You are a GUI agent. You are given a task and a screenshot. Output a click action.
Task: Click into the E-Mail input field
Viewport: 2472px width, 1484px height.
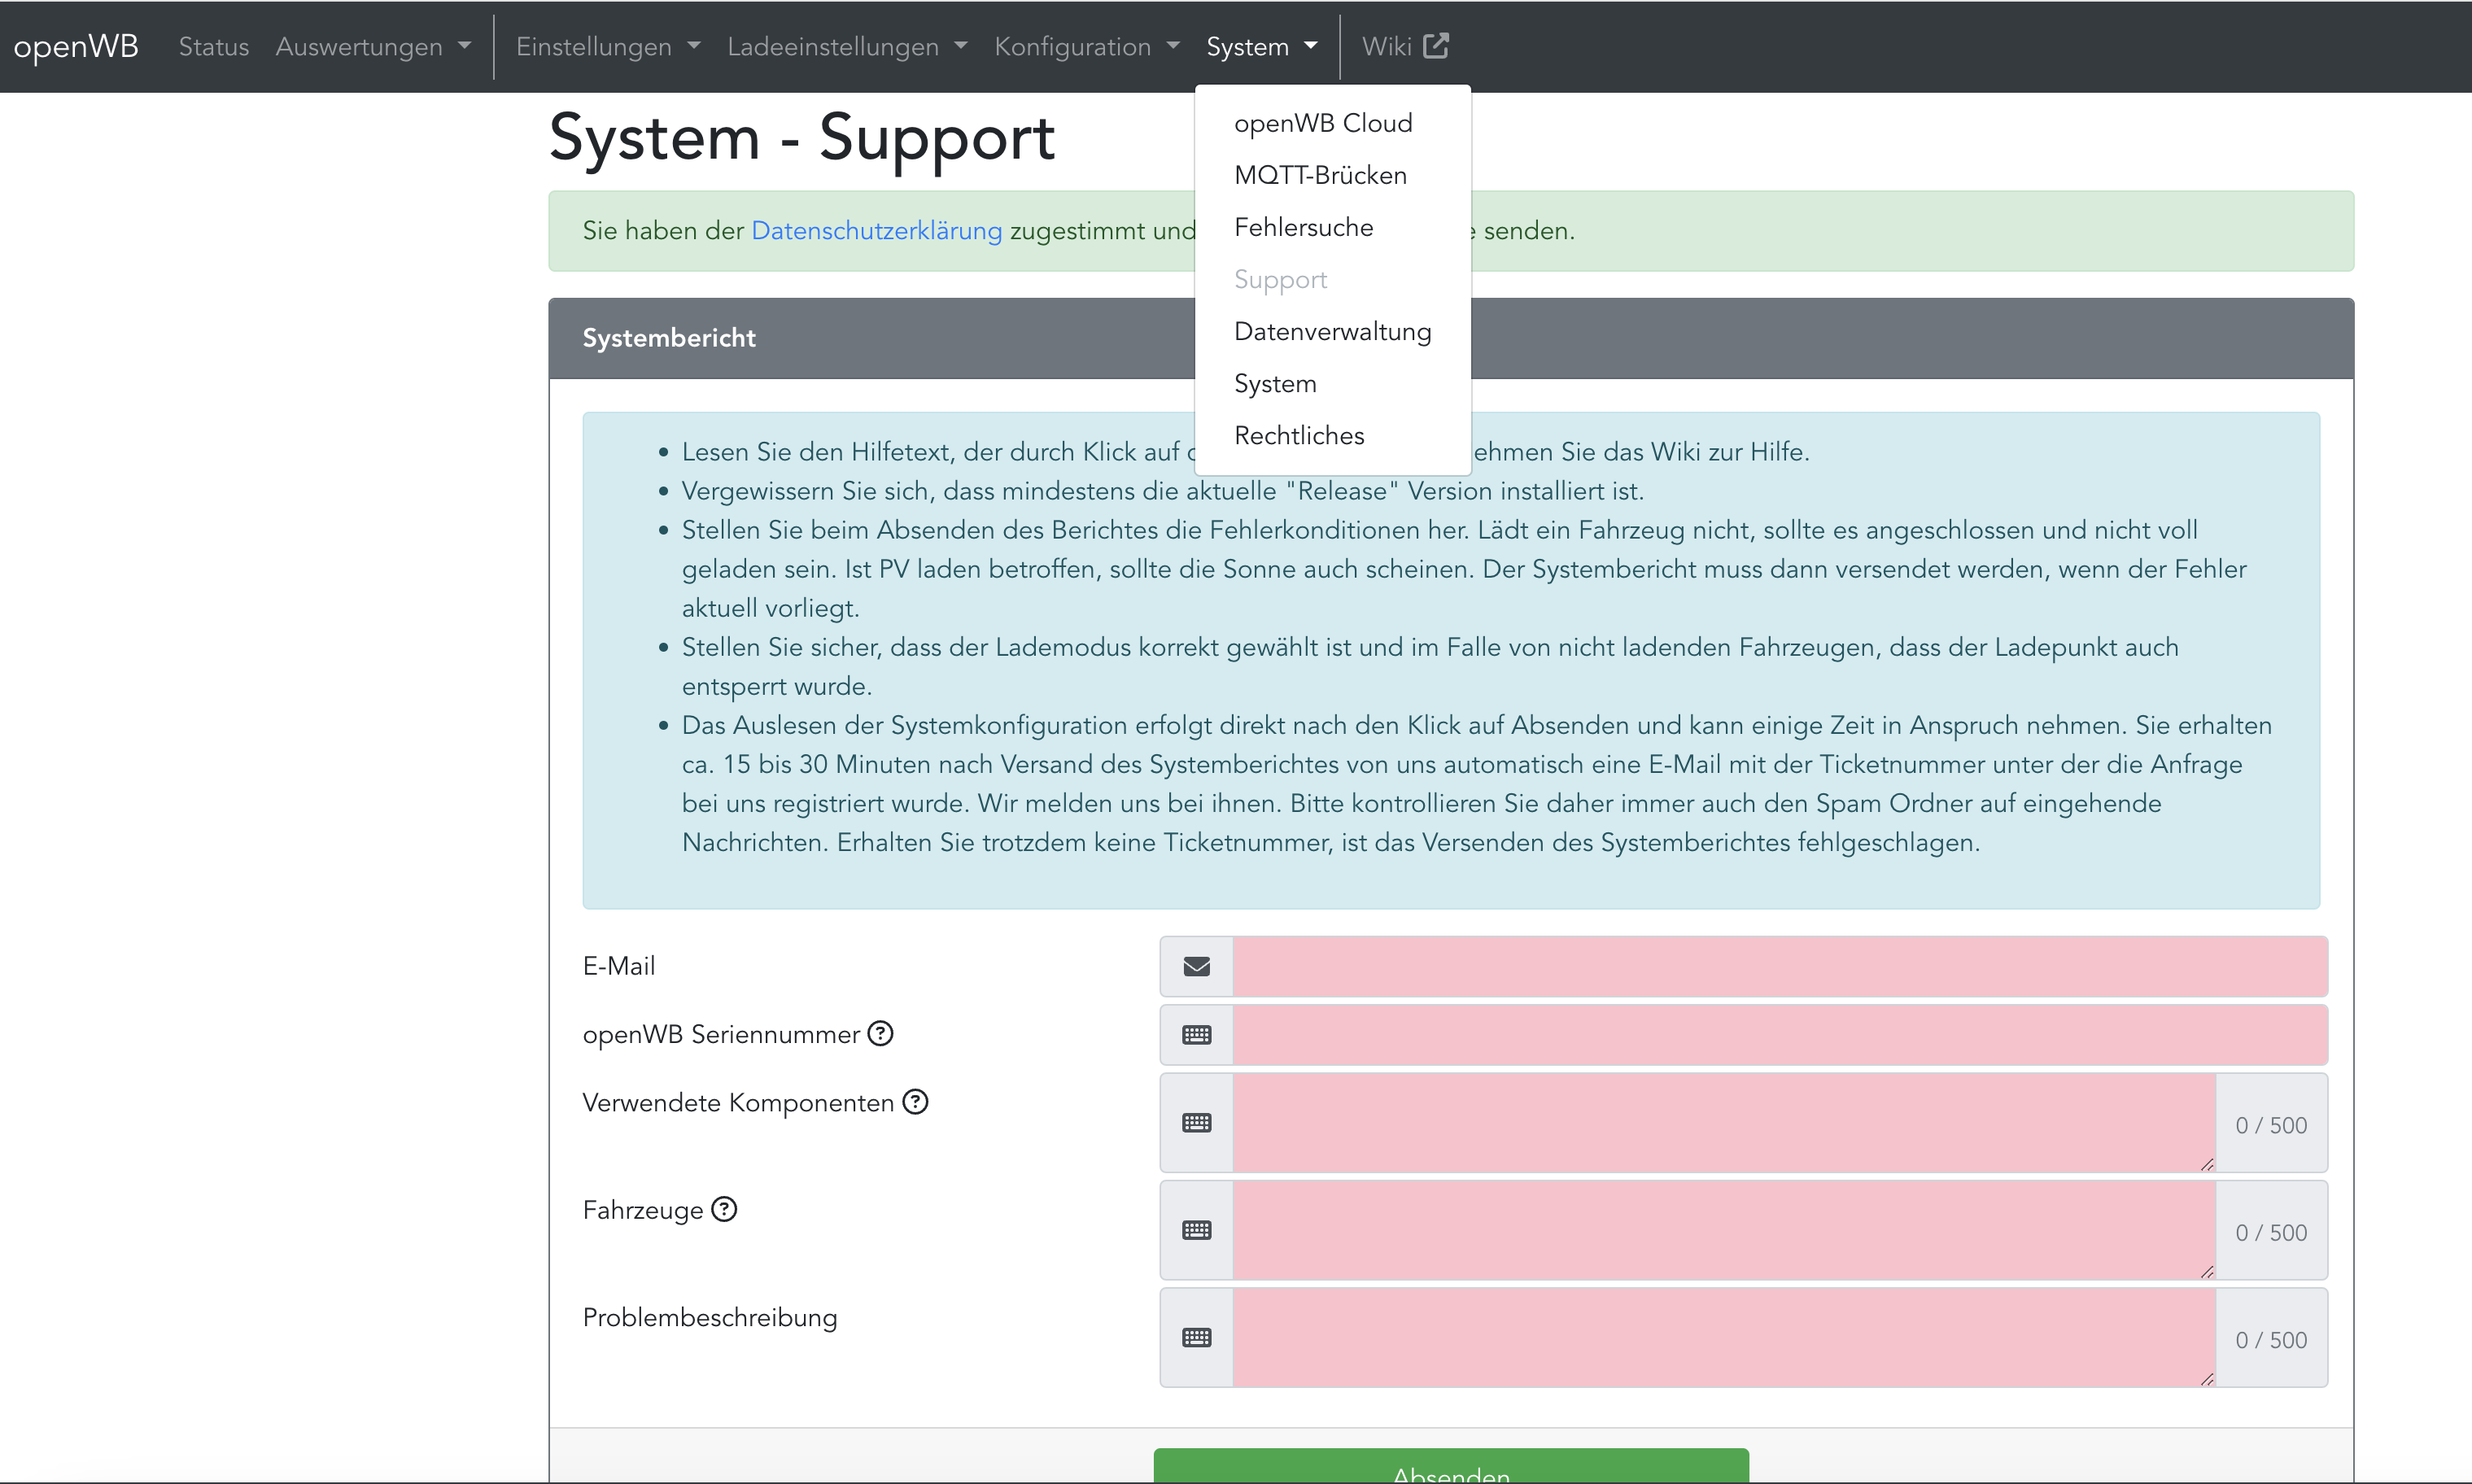click(1779, 966)
